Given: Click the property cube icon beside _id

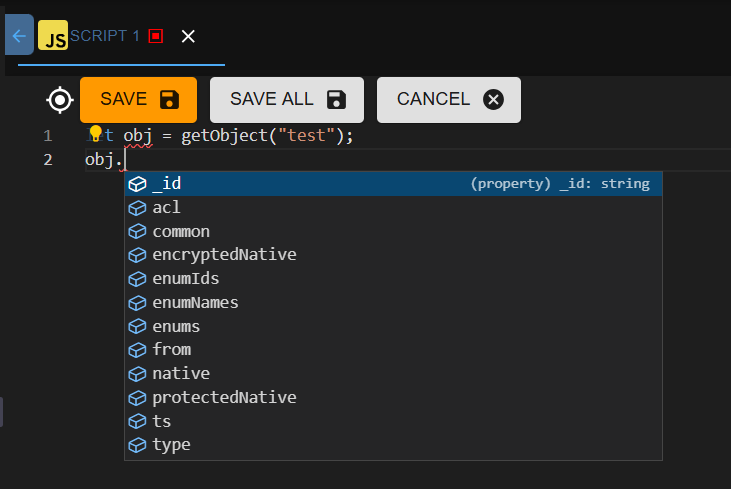Looking at the screenshot, I should (137, 184).
